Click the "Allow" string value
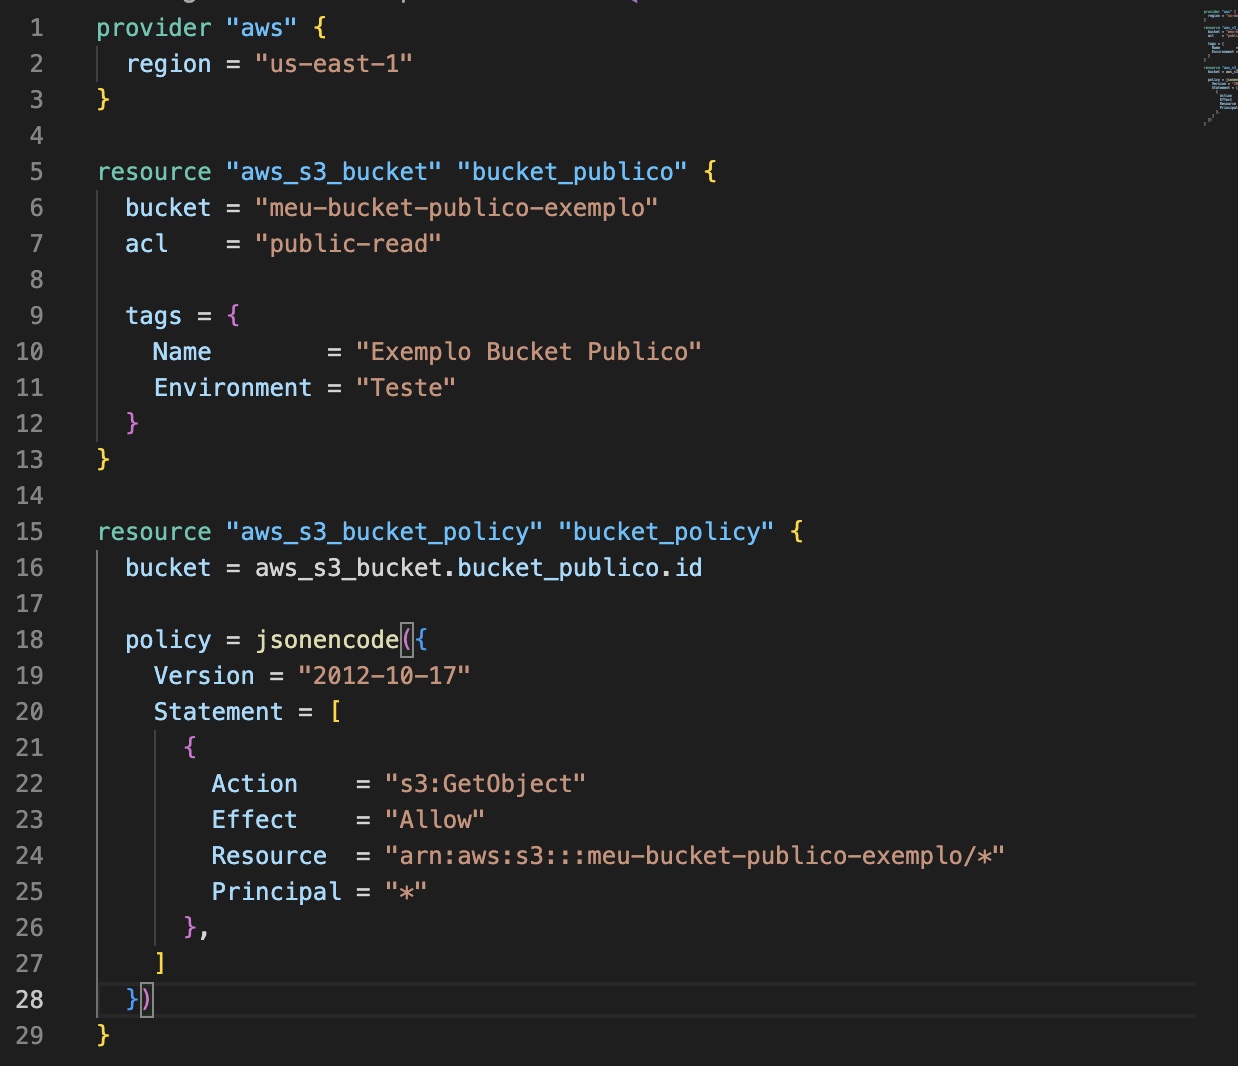 tap(435, 821)
